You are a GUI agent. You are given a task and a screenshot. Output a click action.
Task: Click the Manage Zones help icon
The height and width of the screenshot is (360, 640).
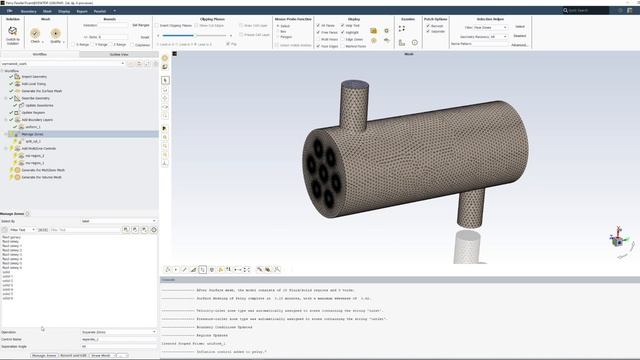coord(28,213)
